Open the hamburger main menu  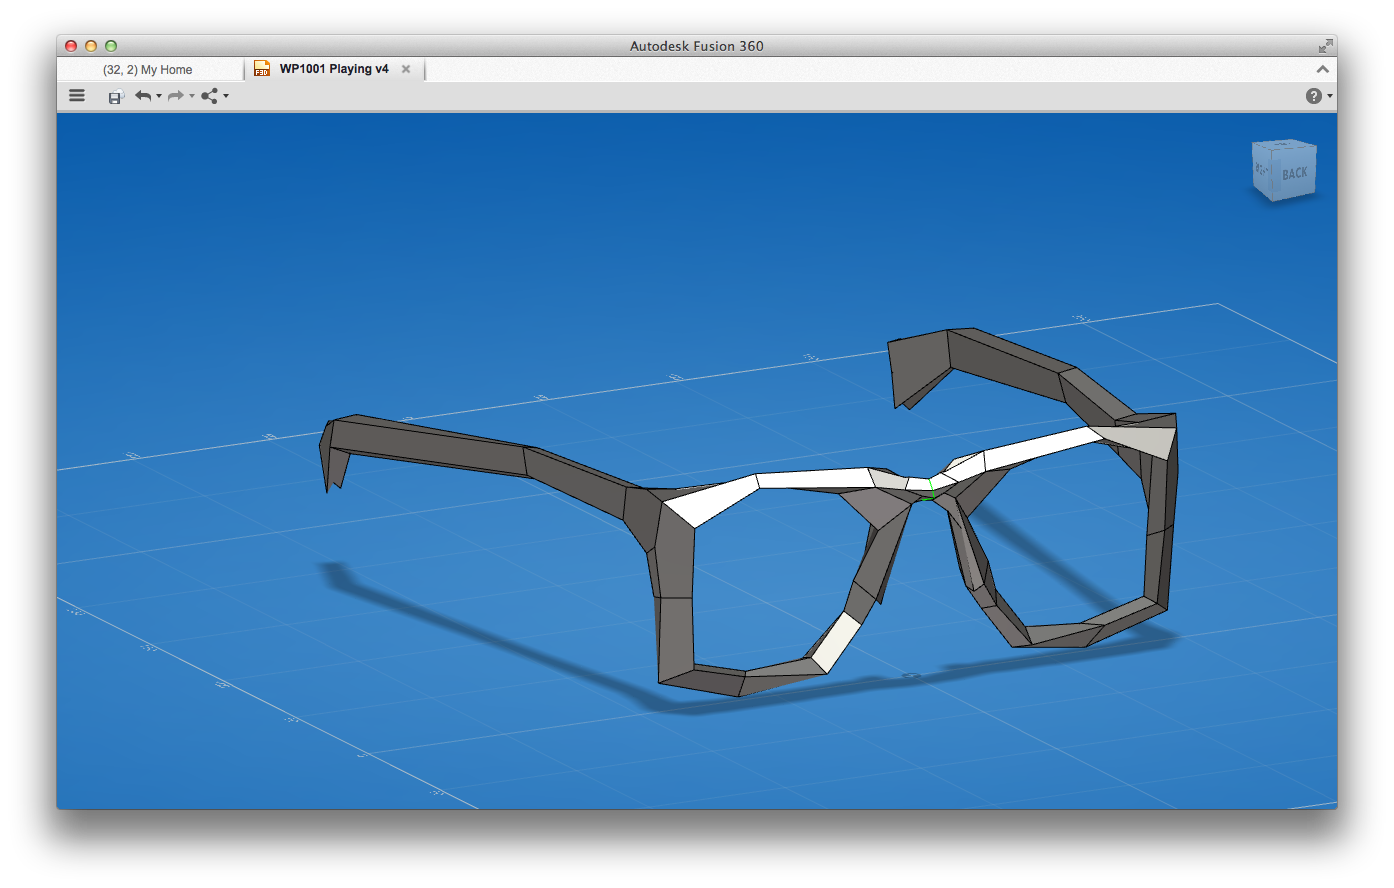coord(77,96)
